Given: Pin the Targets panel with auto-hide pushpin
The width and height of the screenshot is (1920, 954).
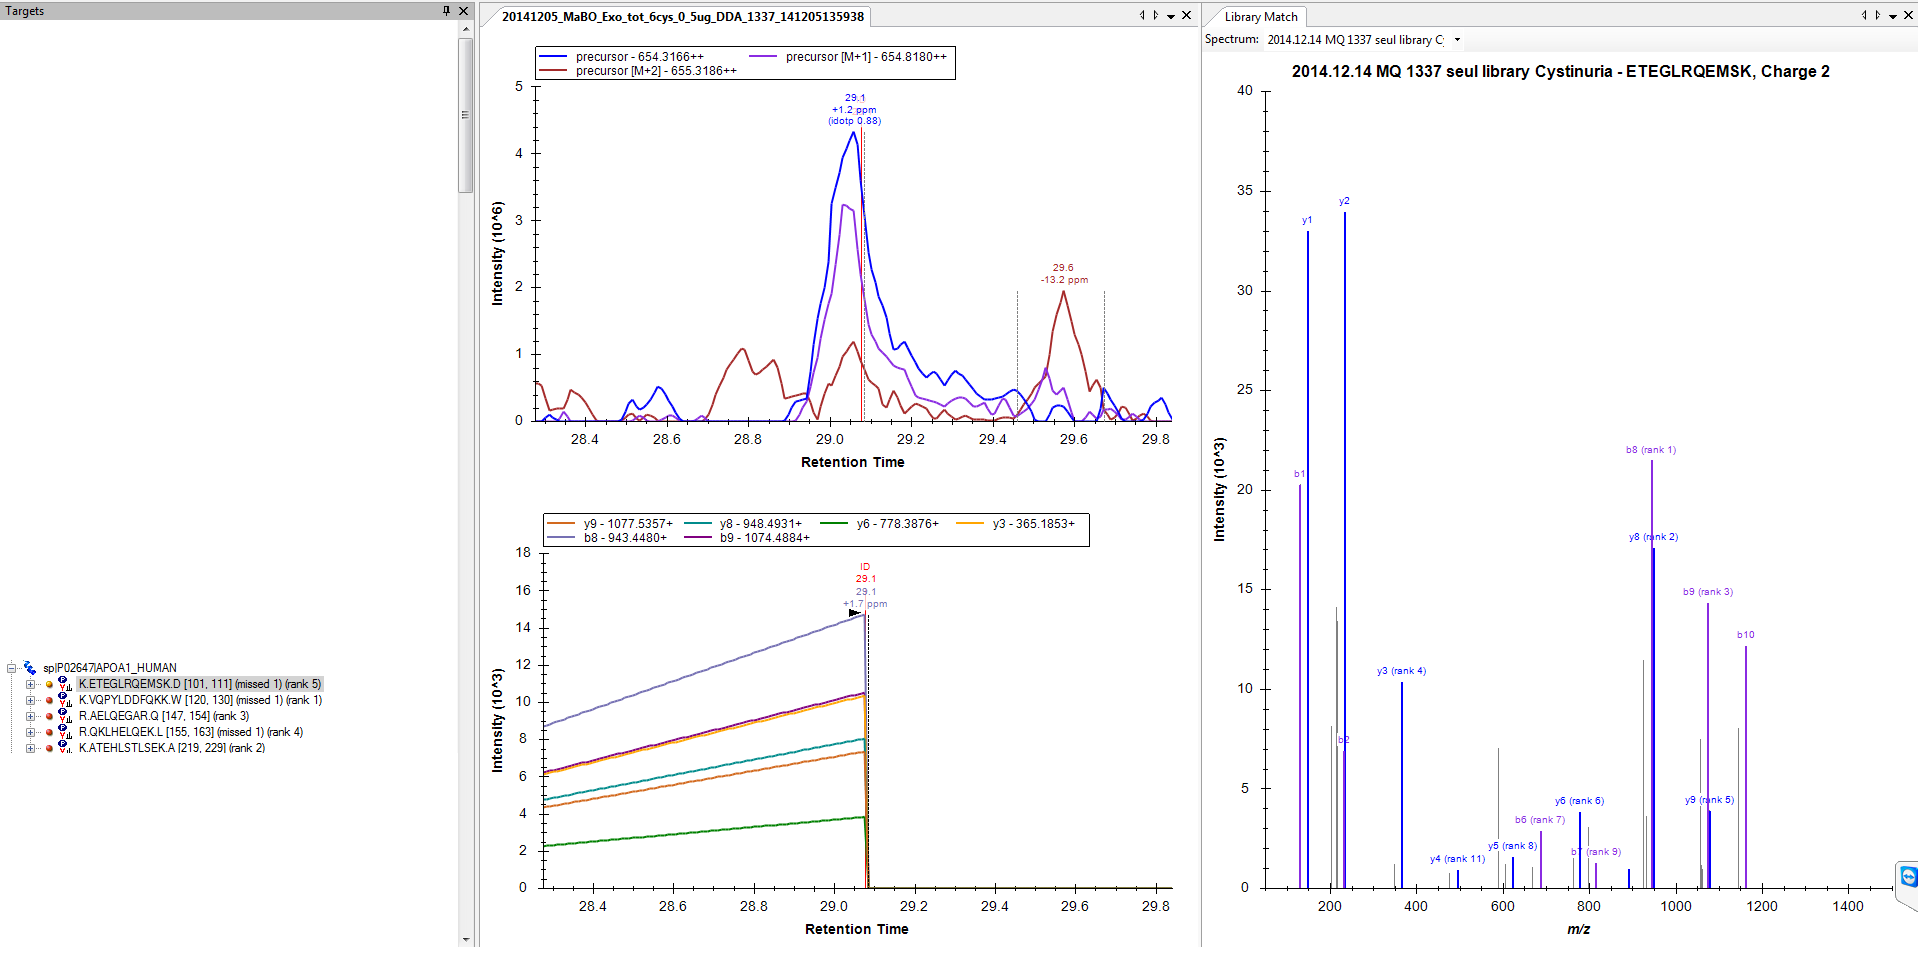Looking at the screenshot, I should (446, 11).
